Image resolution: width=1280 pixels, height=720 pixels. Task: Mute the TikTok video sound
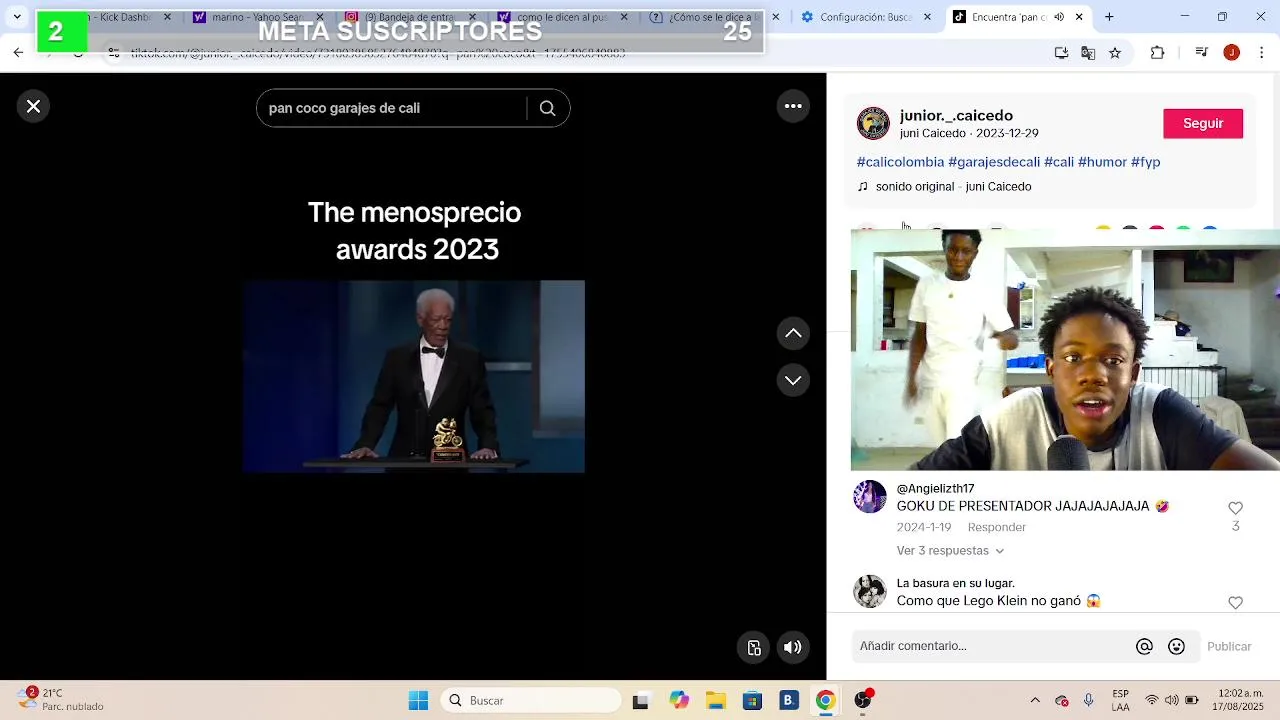click(793, 647)
